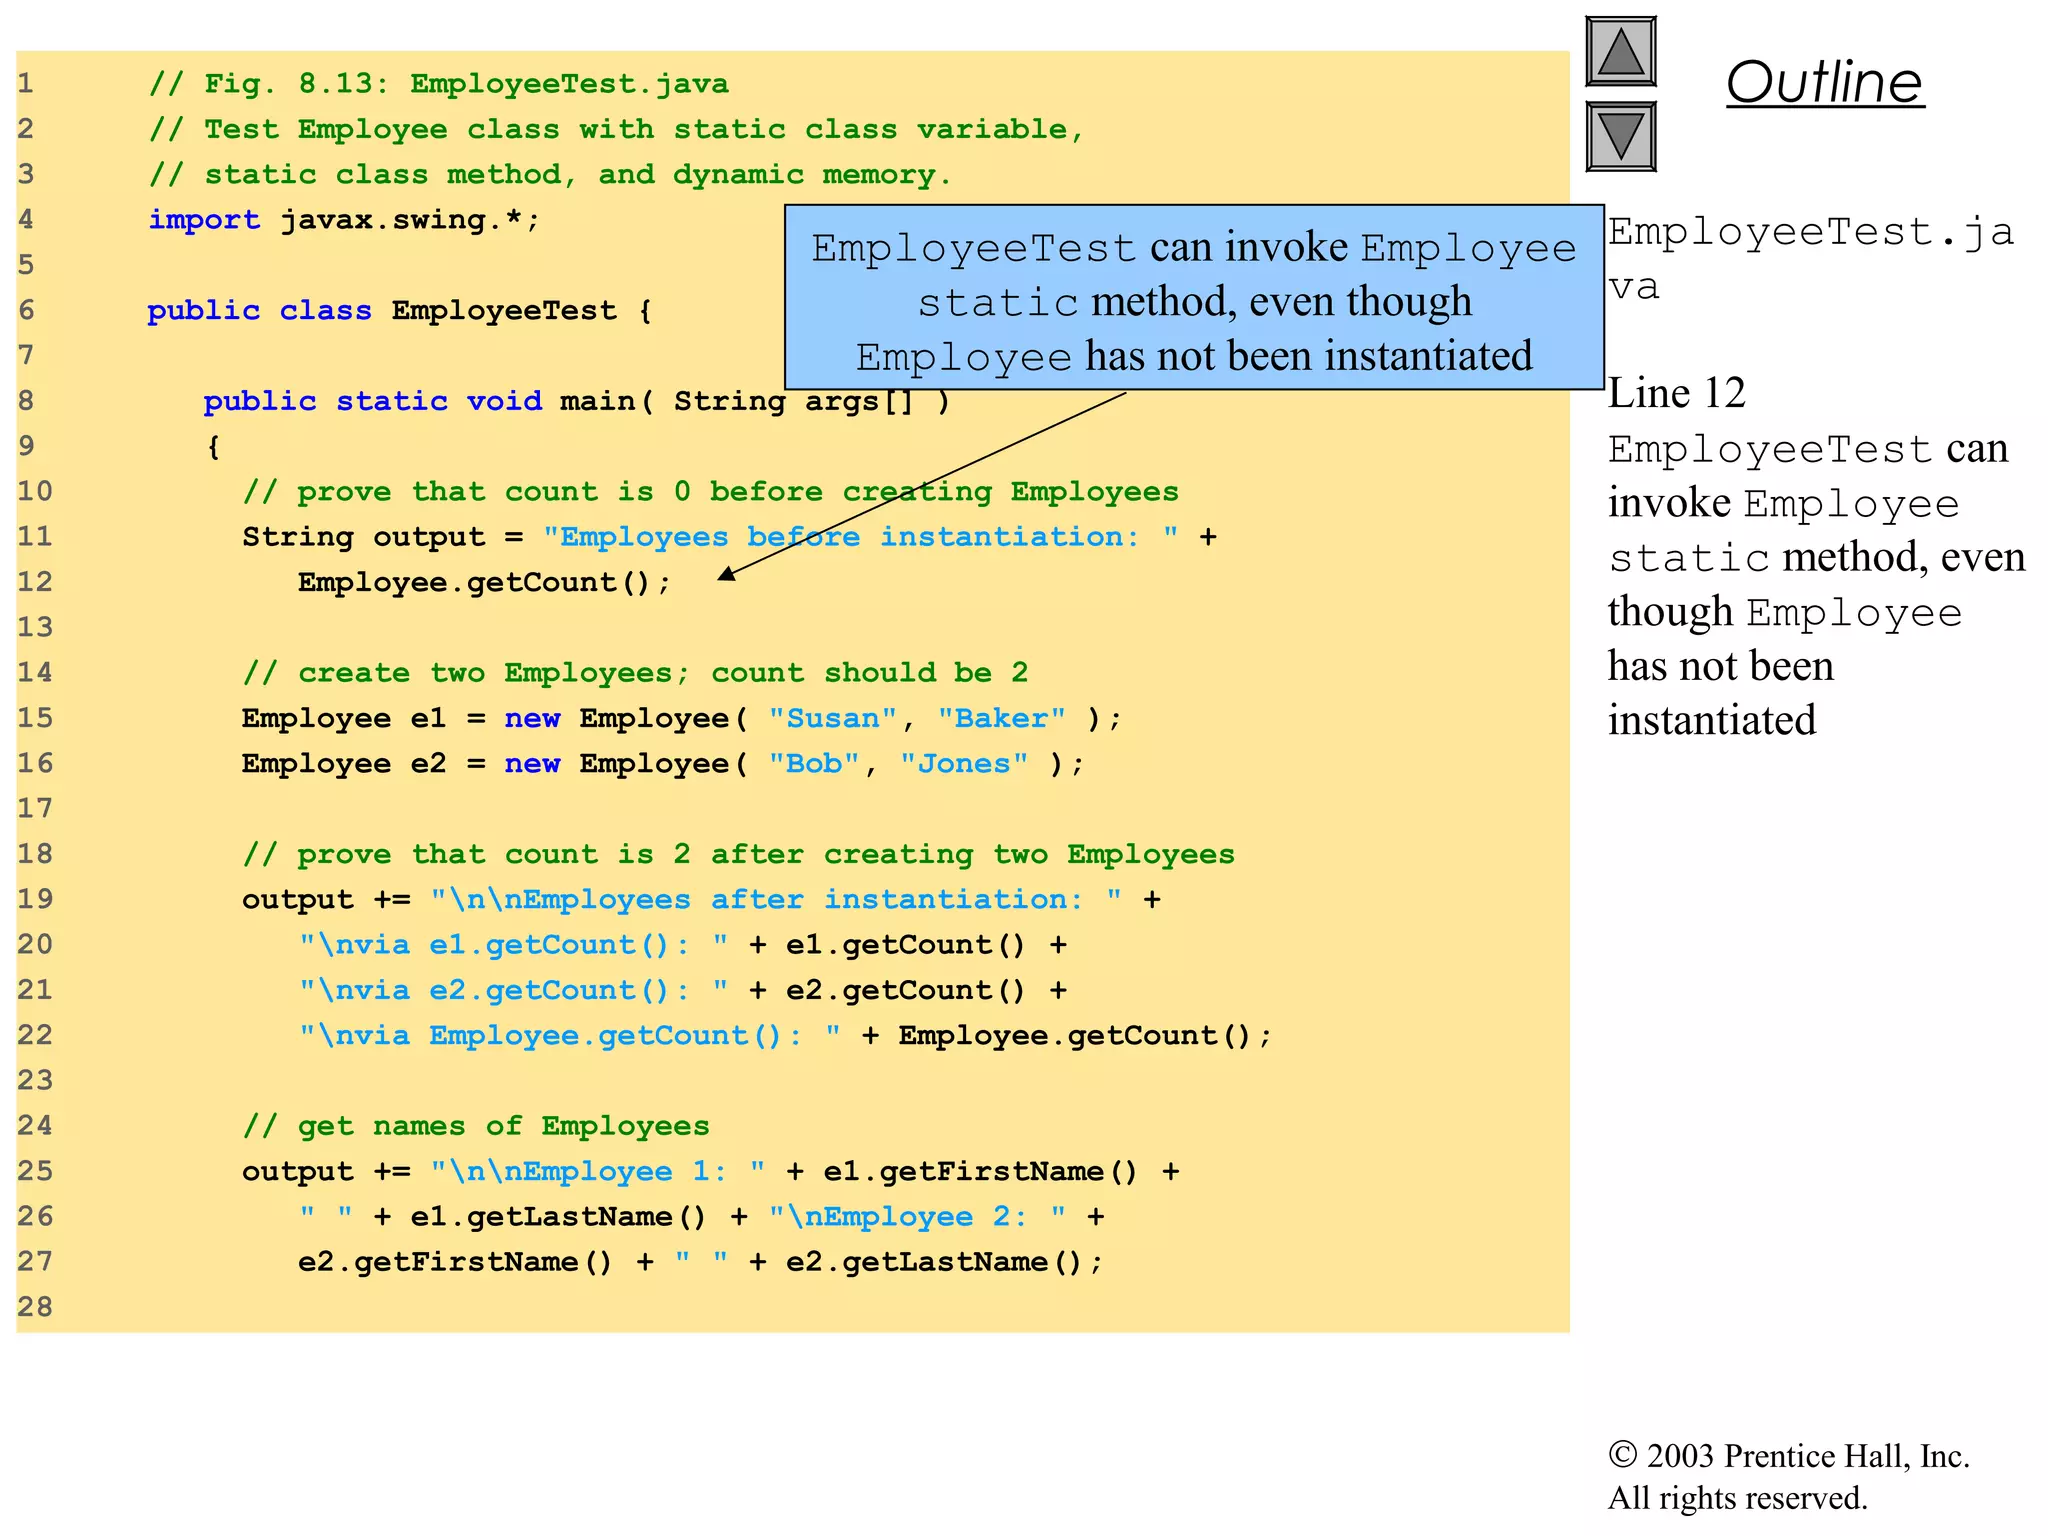This screenshot has height=1536, width=2048.
Task: Click "Employee.getCount();" on line 12
Action: click(484, 583)
